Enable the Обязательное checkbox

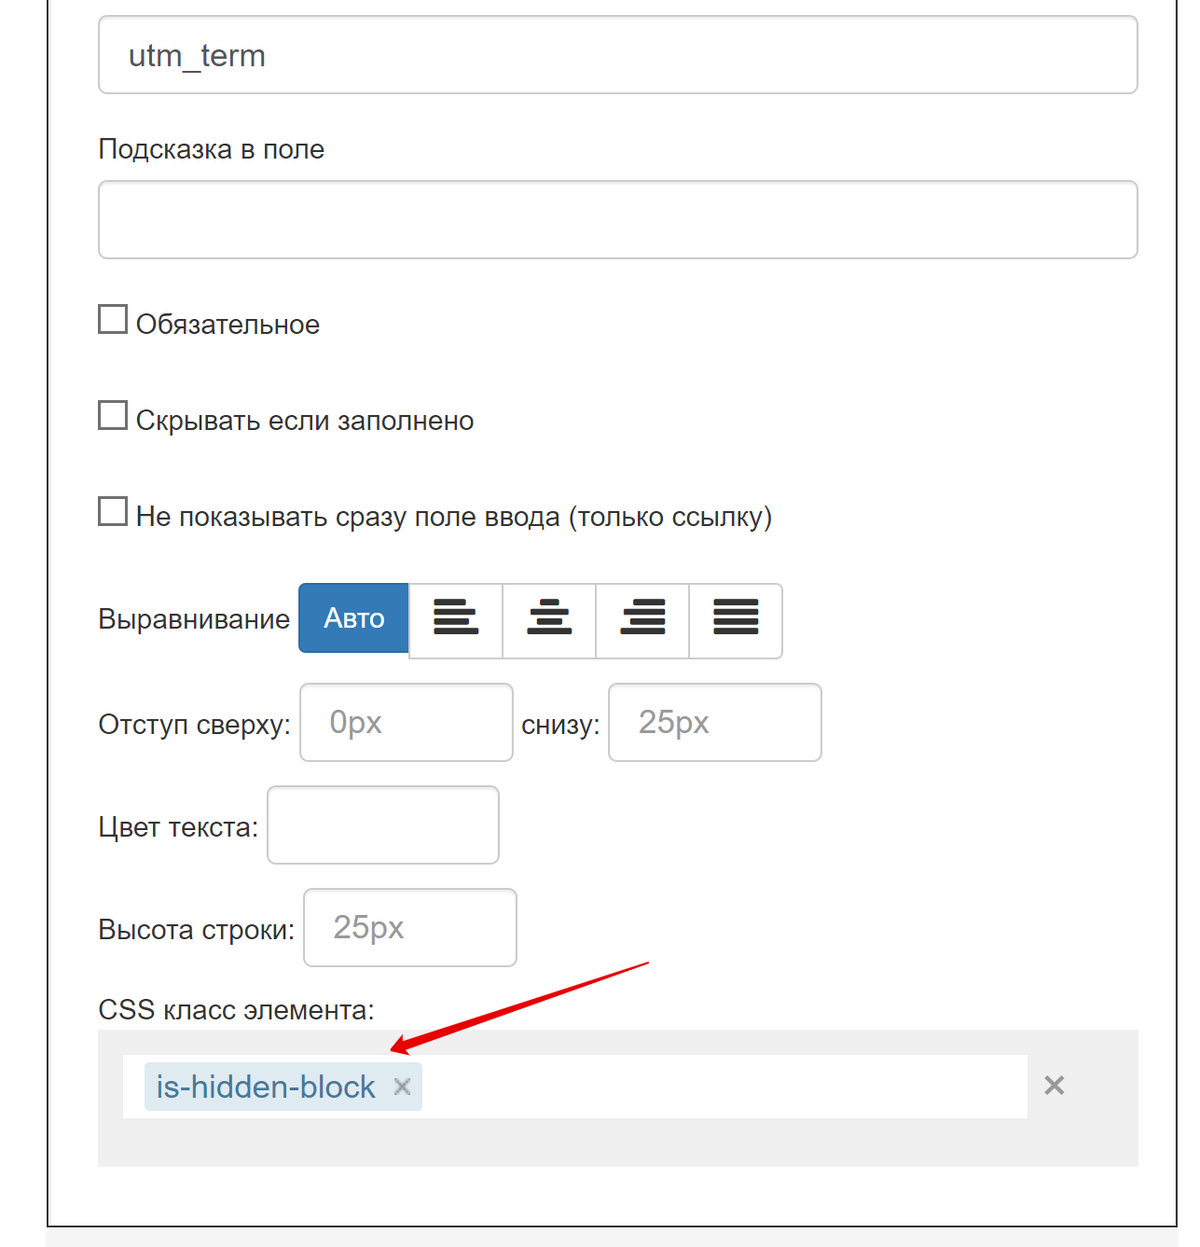click(x=113, y=320)
